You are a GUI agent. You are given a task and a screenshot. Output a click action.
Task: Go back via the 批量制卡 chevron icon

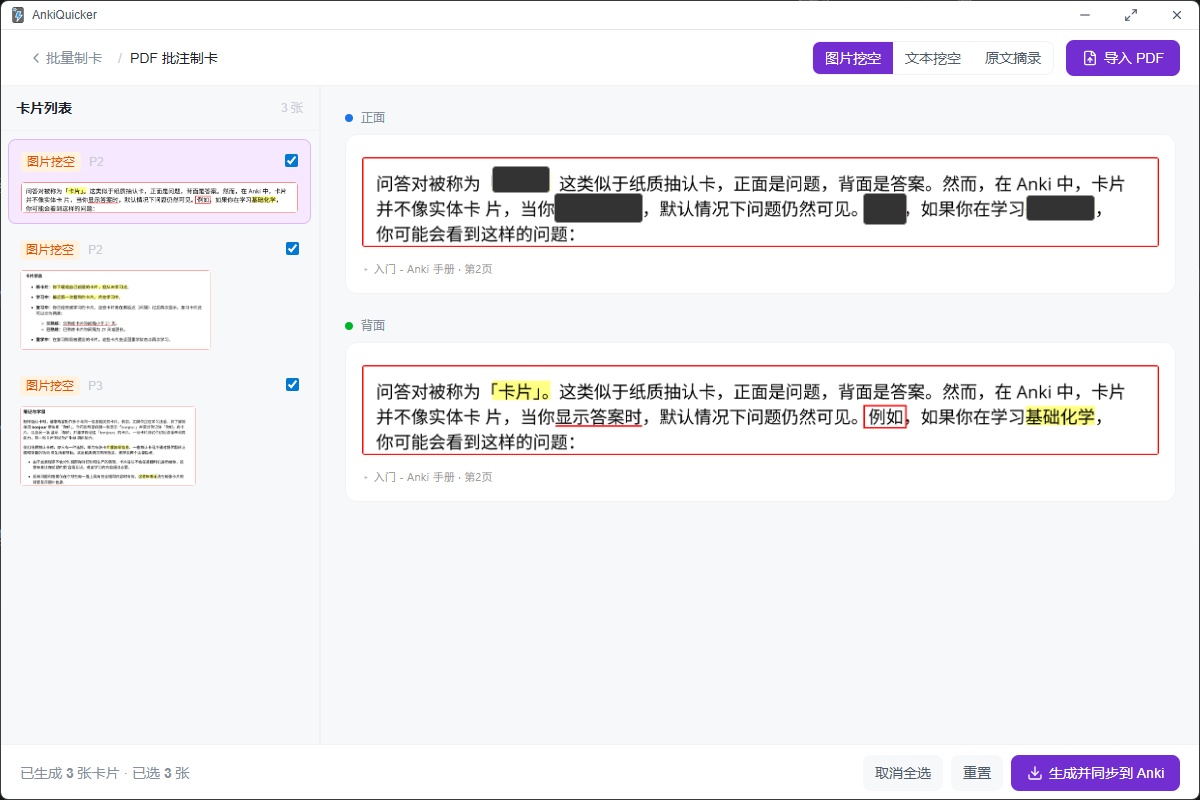(36, 58)
